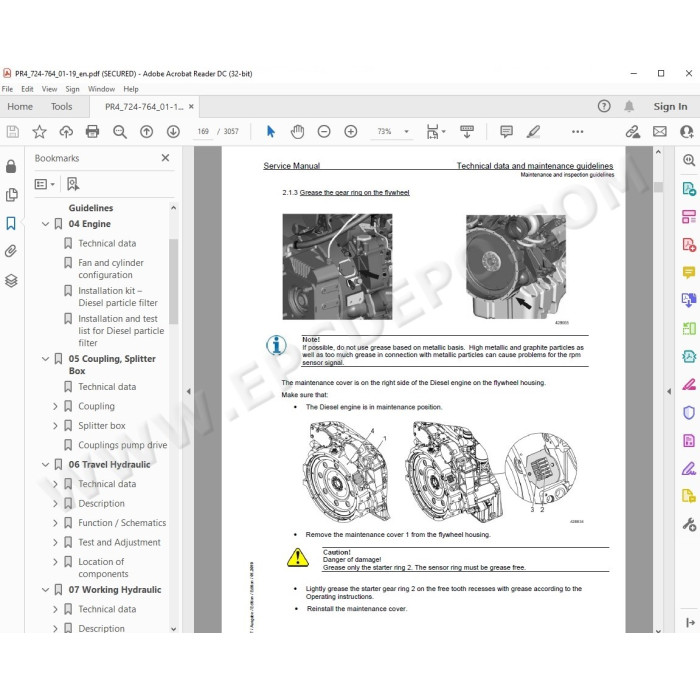Open the Sign menu
This screenshot has width=700, height=700.
coord(72,89)
